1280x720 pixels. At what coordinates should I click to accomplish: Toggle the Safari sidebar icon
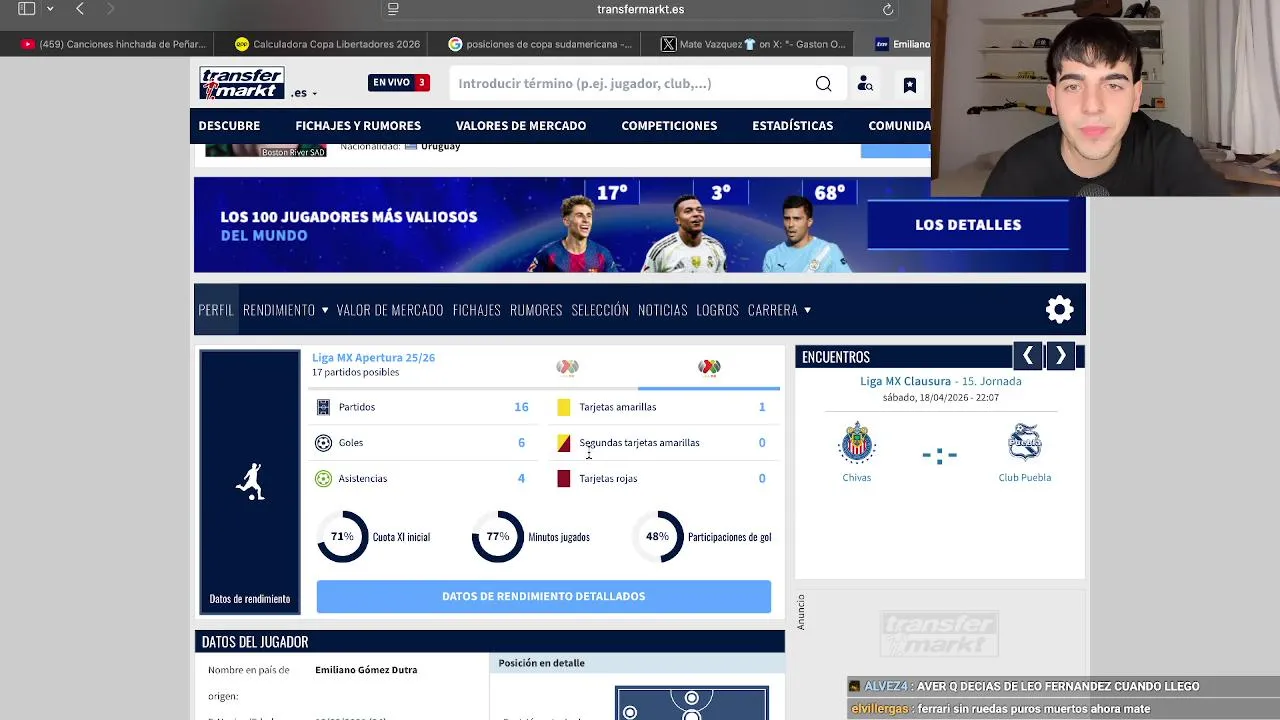point(27,9)
